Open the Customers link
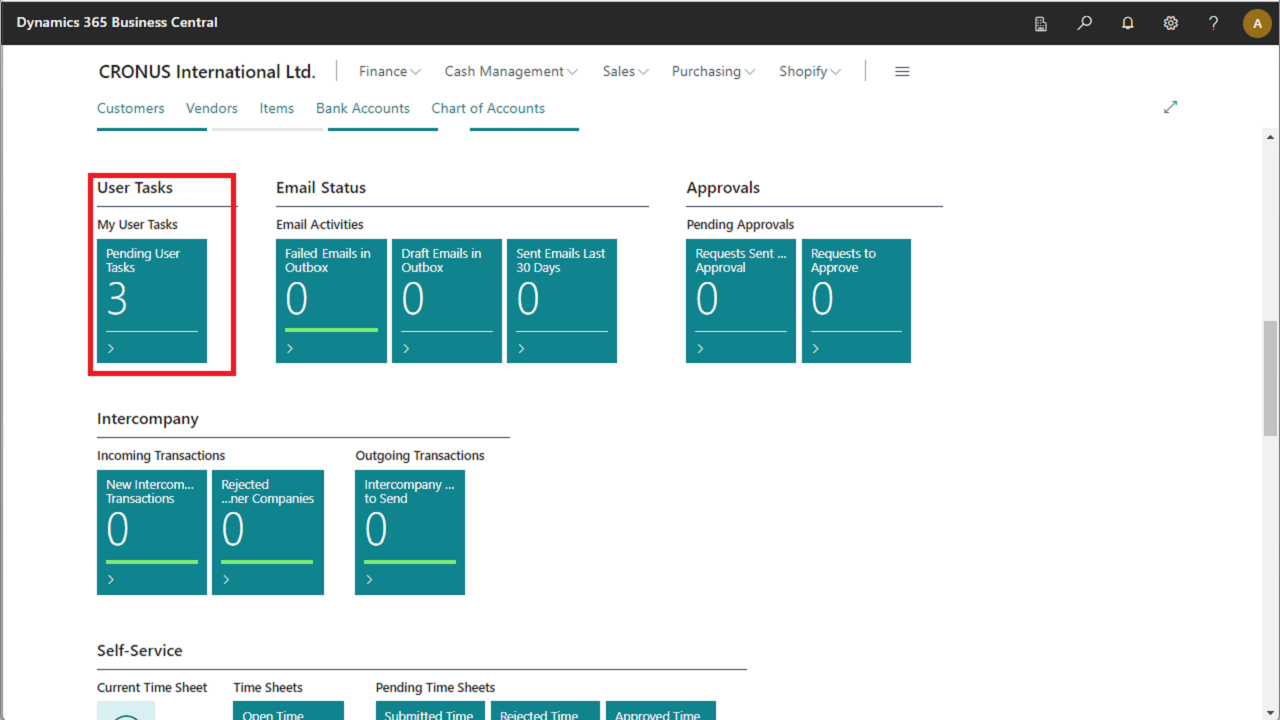Viewport: 1280px width, 720px height. click(x=131, y=108)
